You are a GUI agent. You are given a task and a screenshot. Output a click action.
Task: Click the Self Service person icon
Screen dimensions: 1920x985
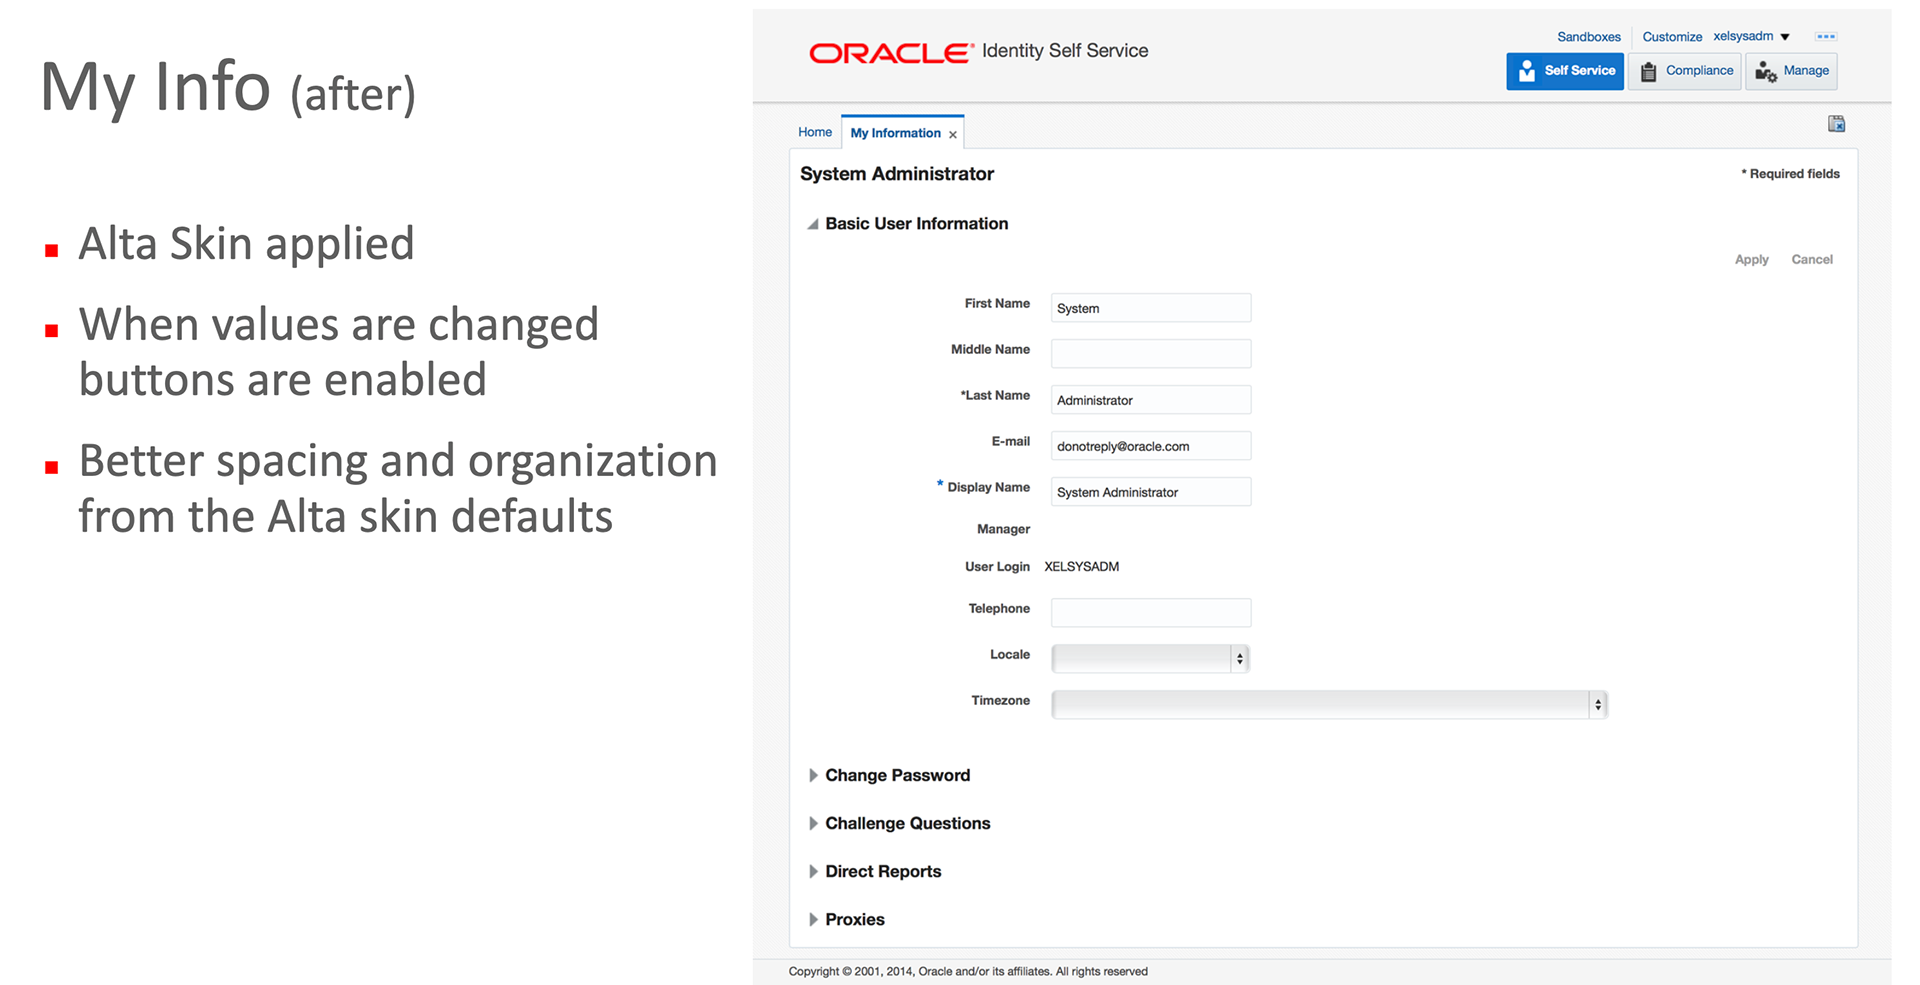click(x=1527, y=71)
